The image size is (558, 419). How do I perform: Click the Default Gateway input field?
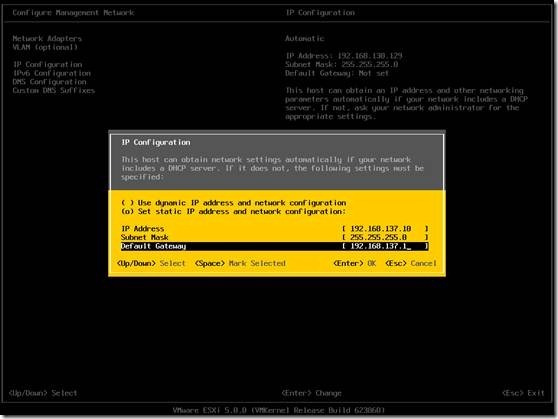pyautogui.click(x=385, y=246)
